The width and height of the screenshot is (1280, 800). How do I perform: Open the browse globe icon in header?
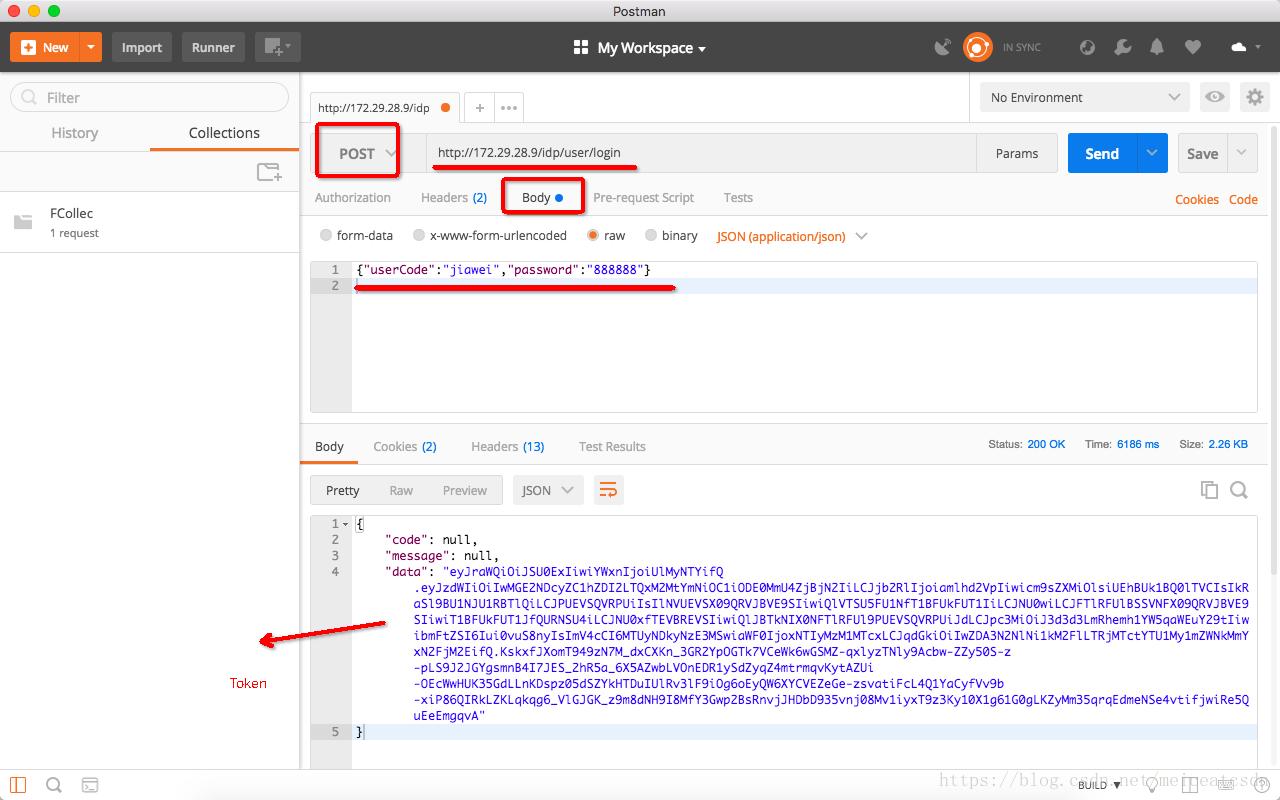point(1088,47)
